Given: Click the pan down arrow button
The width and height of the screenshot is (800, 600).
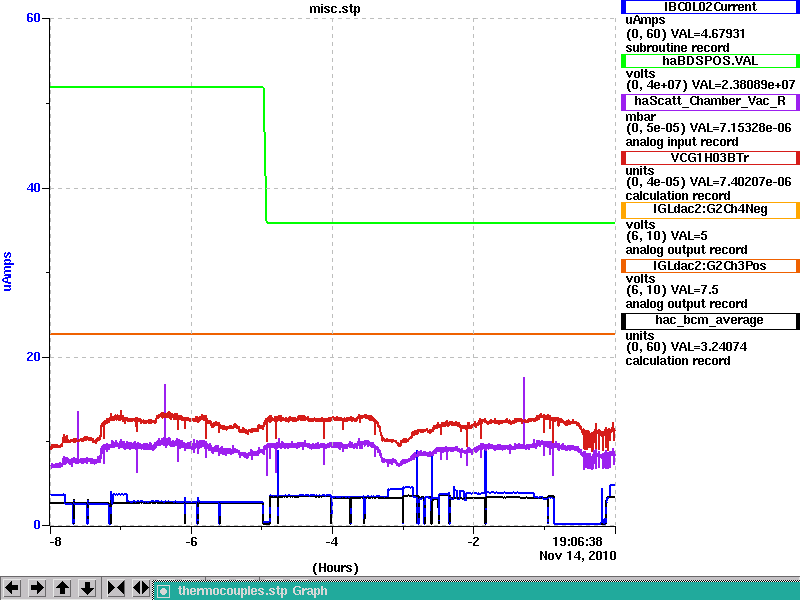Looking at the screenshot, I should tap(88, 588).
